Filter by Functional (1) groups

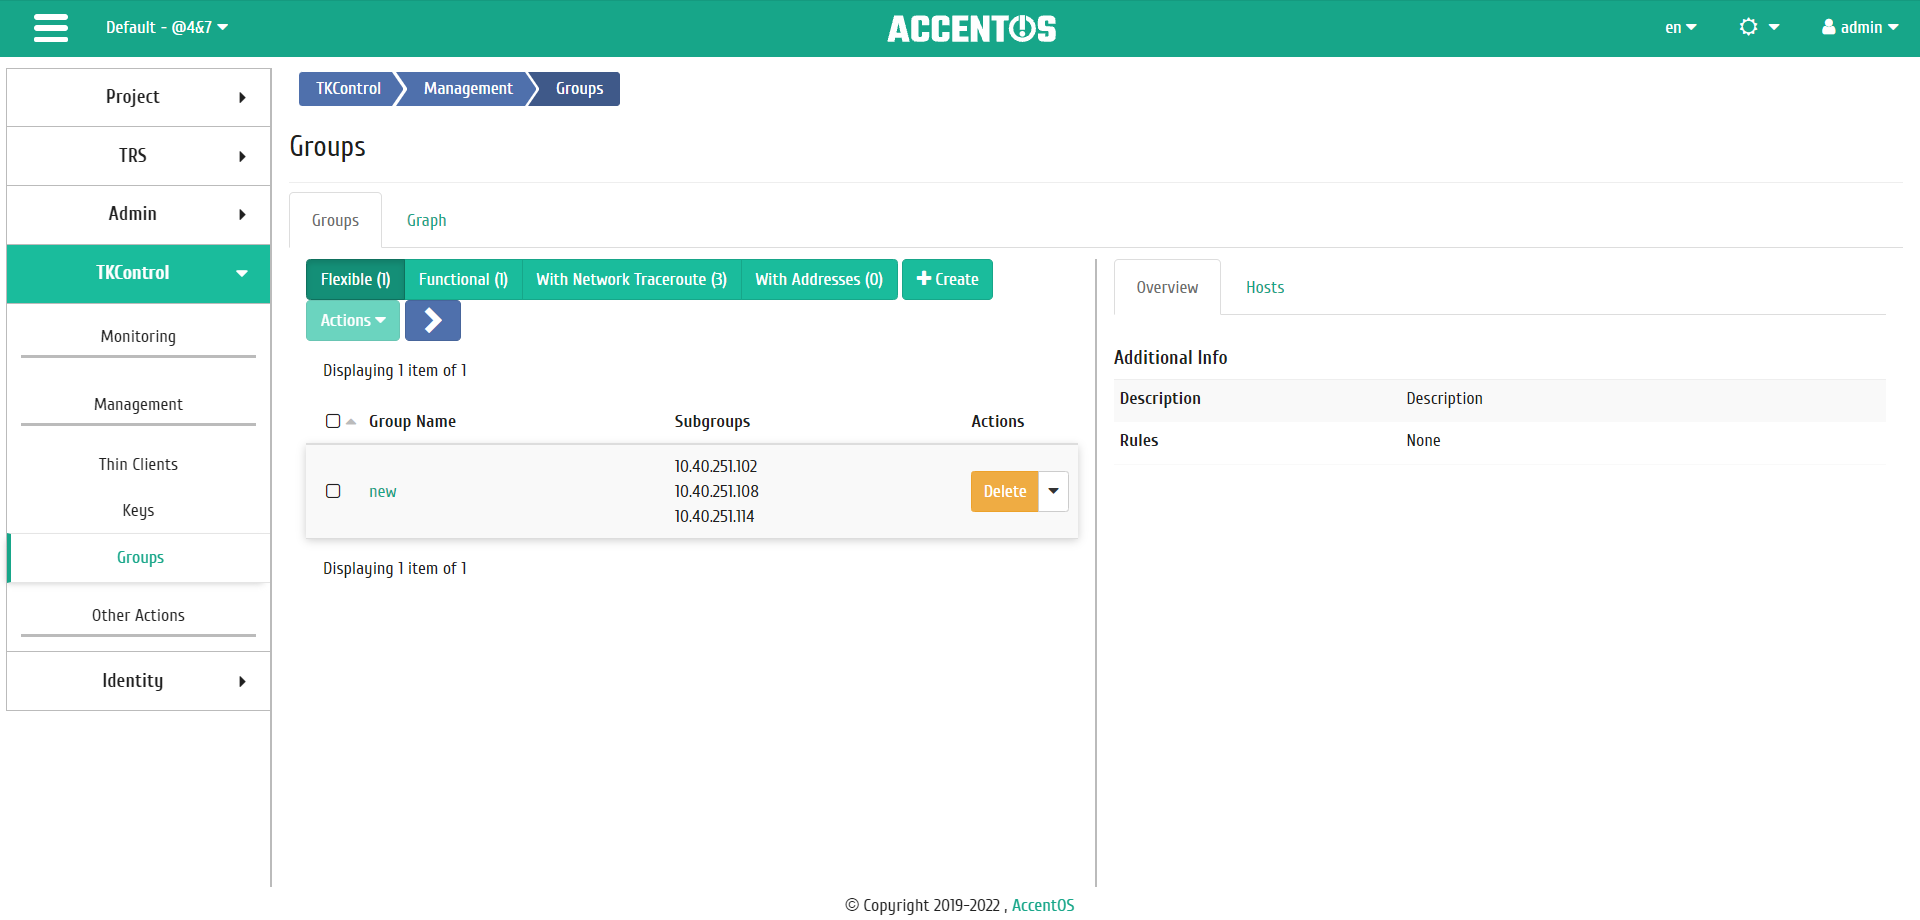click(463, 280)
